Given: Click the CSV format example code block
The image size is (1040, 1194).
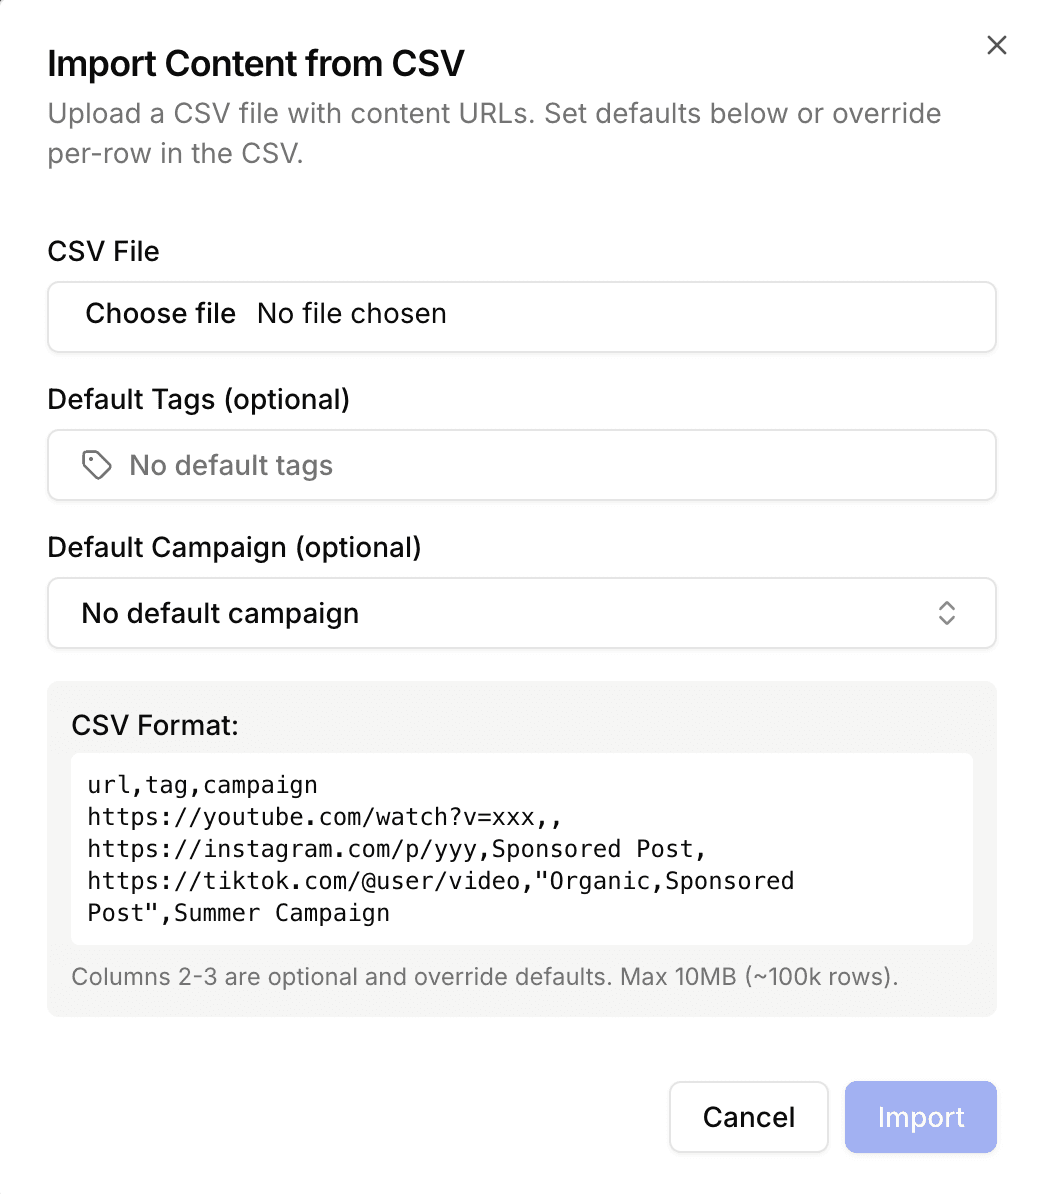Looking at the screenshot, I should 521,848.
